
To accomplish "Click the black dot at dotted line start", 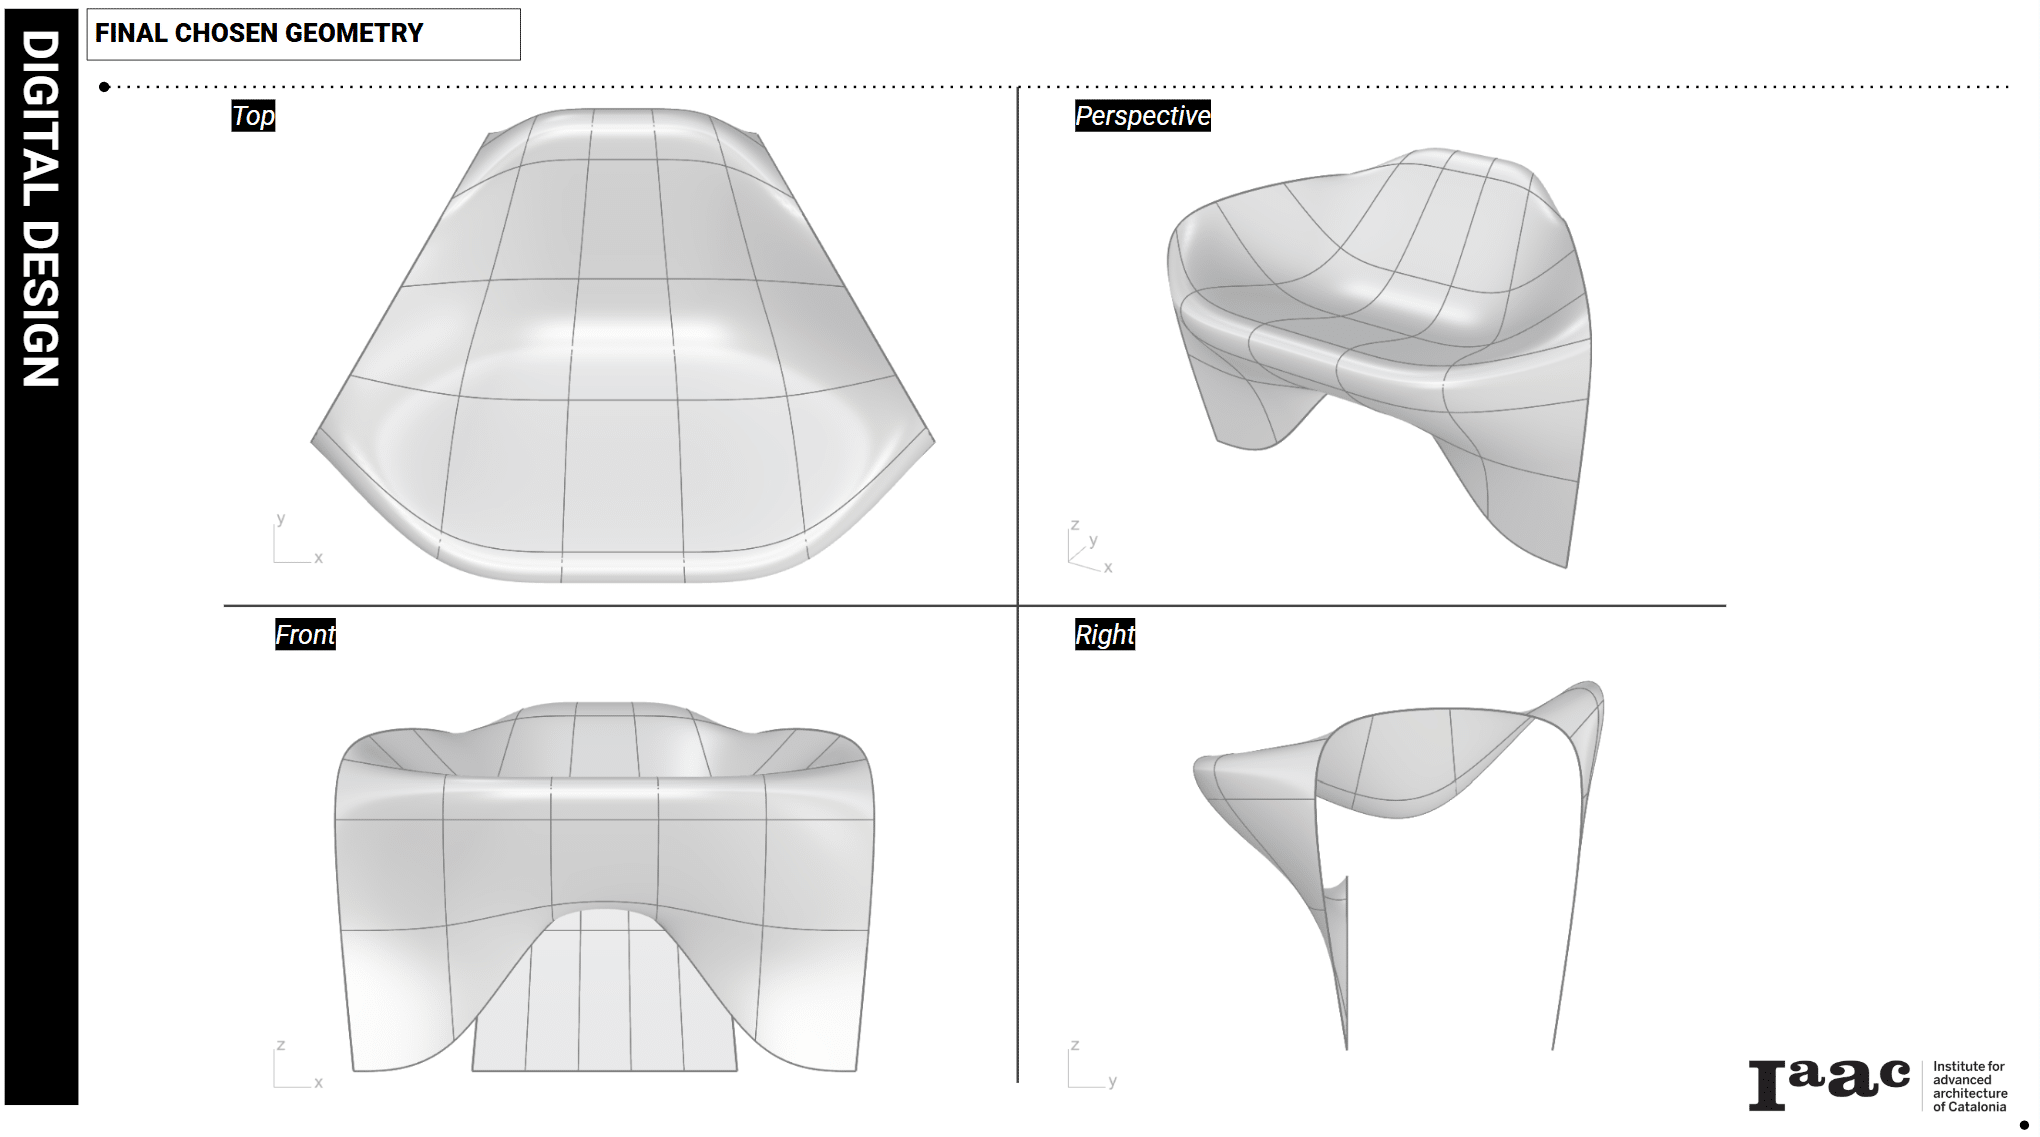I will [104, 87].
